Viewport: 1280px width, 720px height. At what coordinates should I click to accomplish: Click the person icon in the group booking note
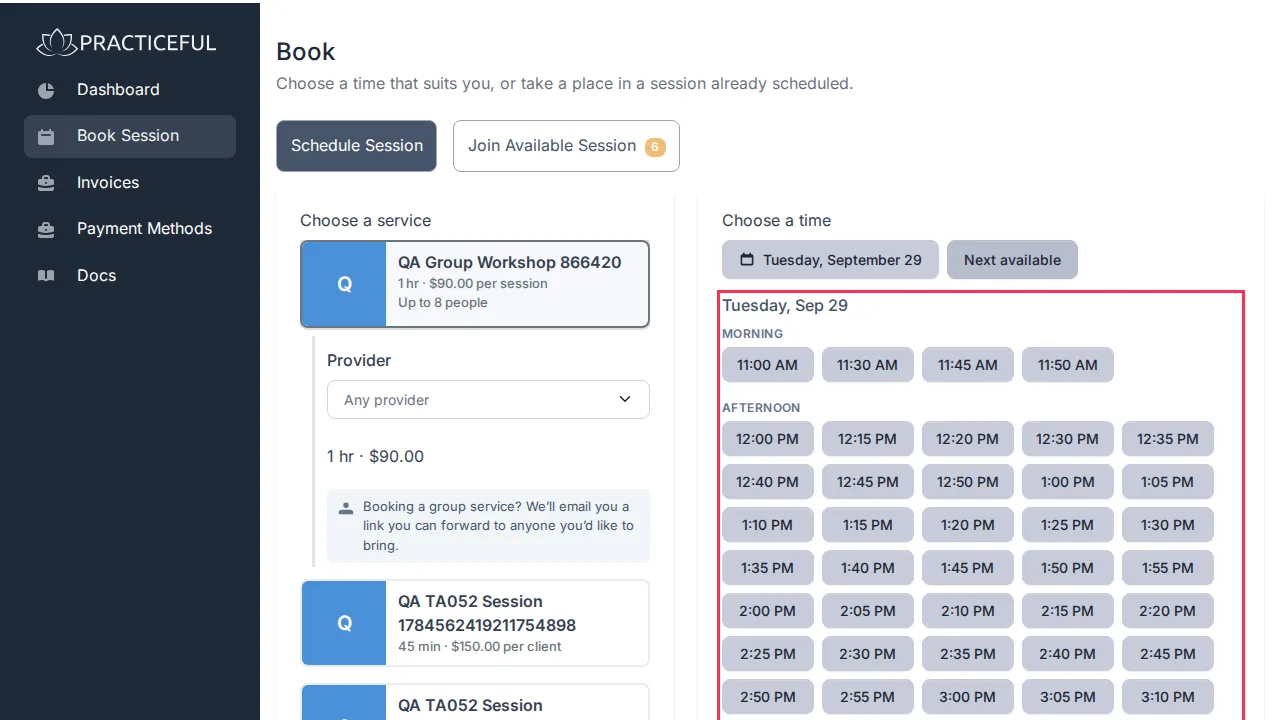(346, 508)
